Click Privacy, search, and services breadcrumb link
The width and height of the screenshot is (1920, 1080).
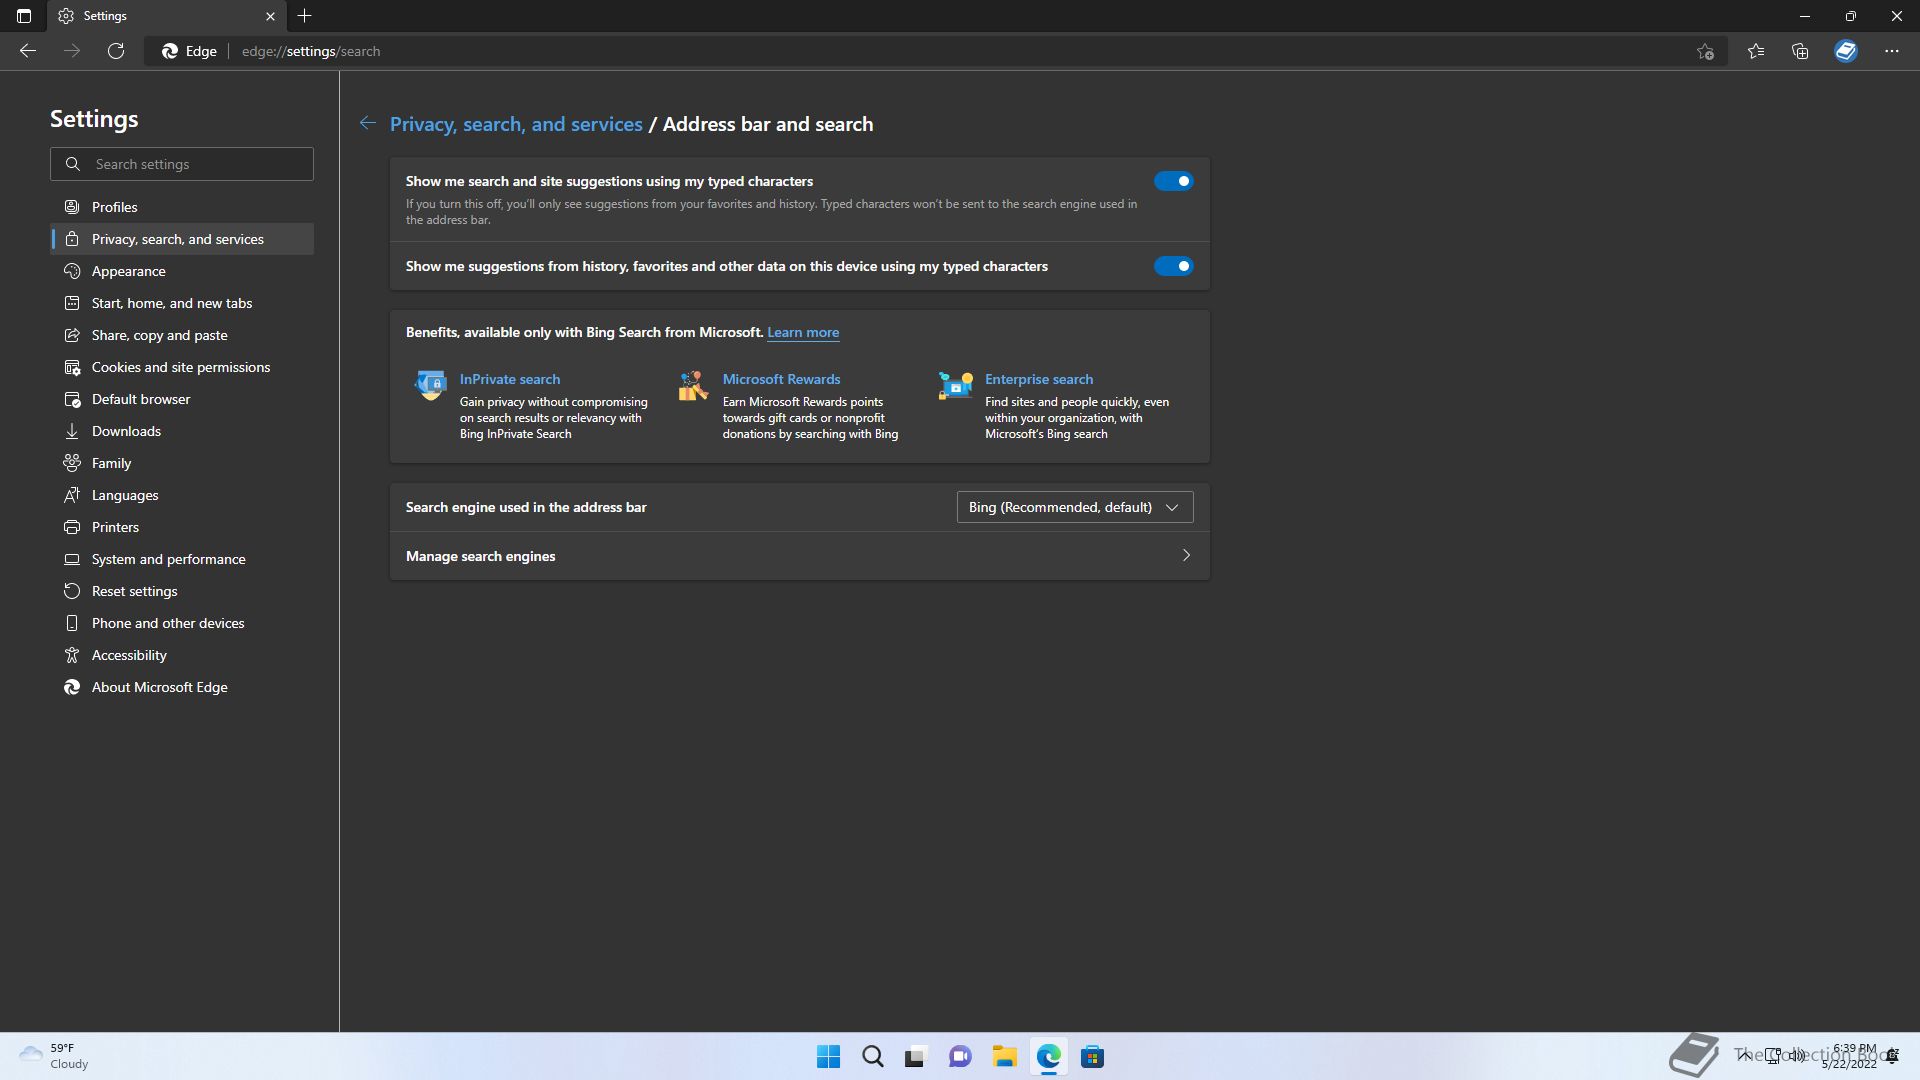click(x=516, y=124)
